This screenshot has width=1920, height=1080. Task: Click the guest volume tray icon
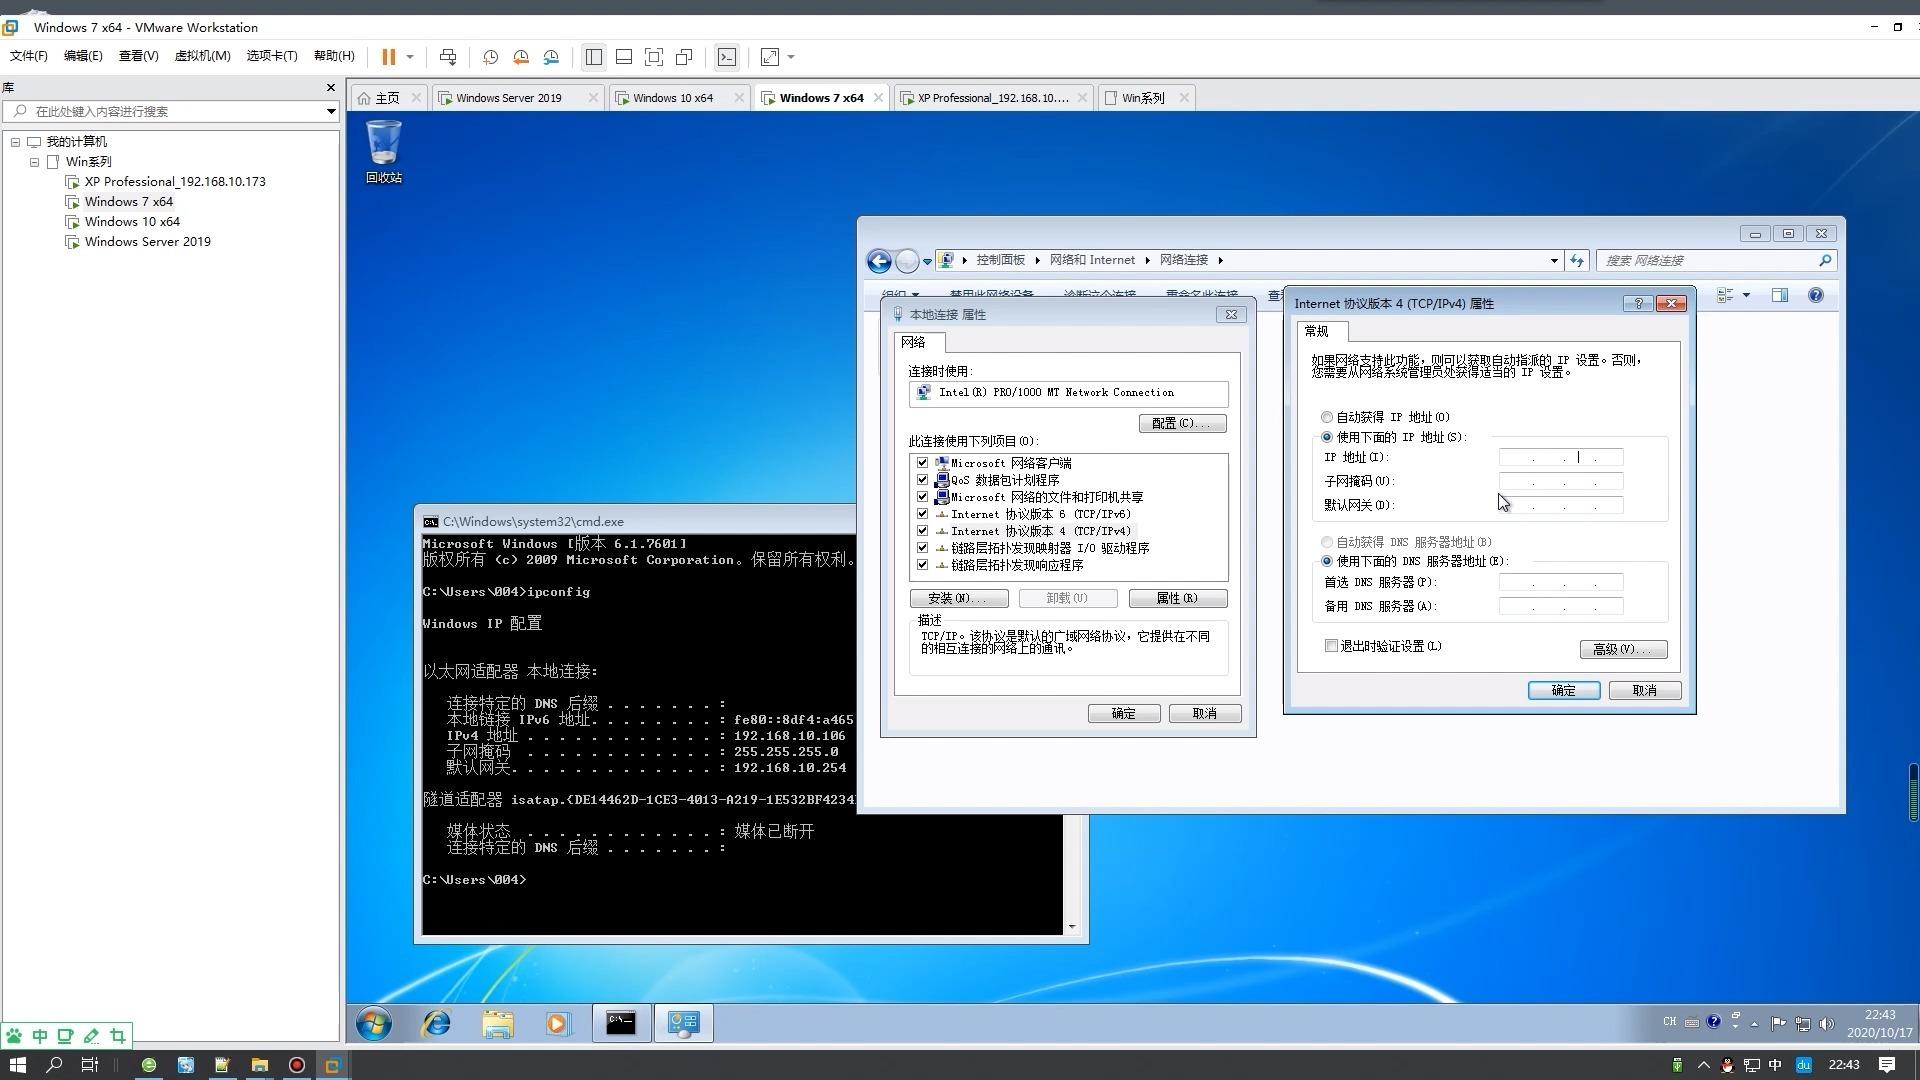1827,1023
